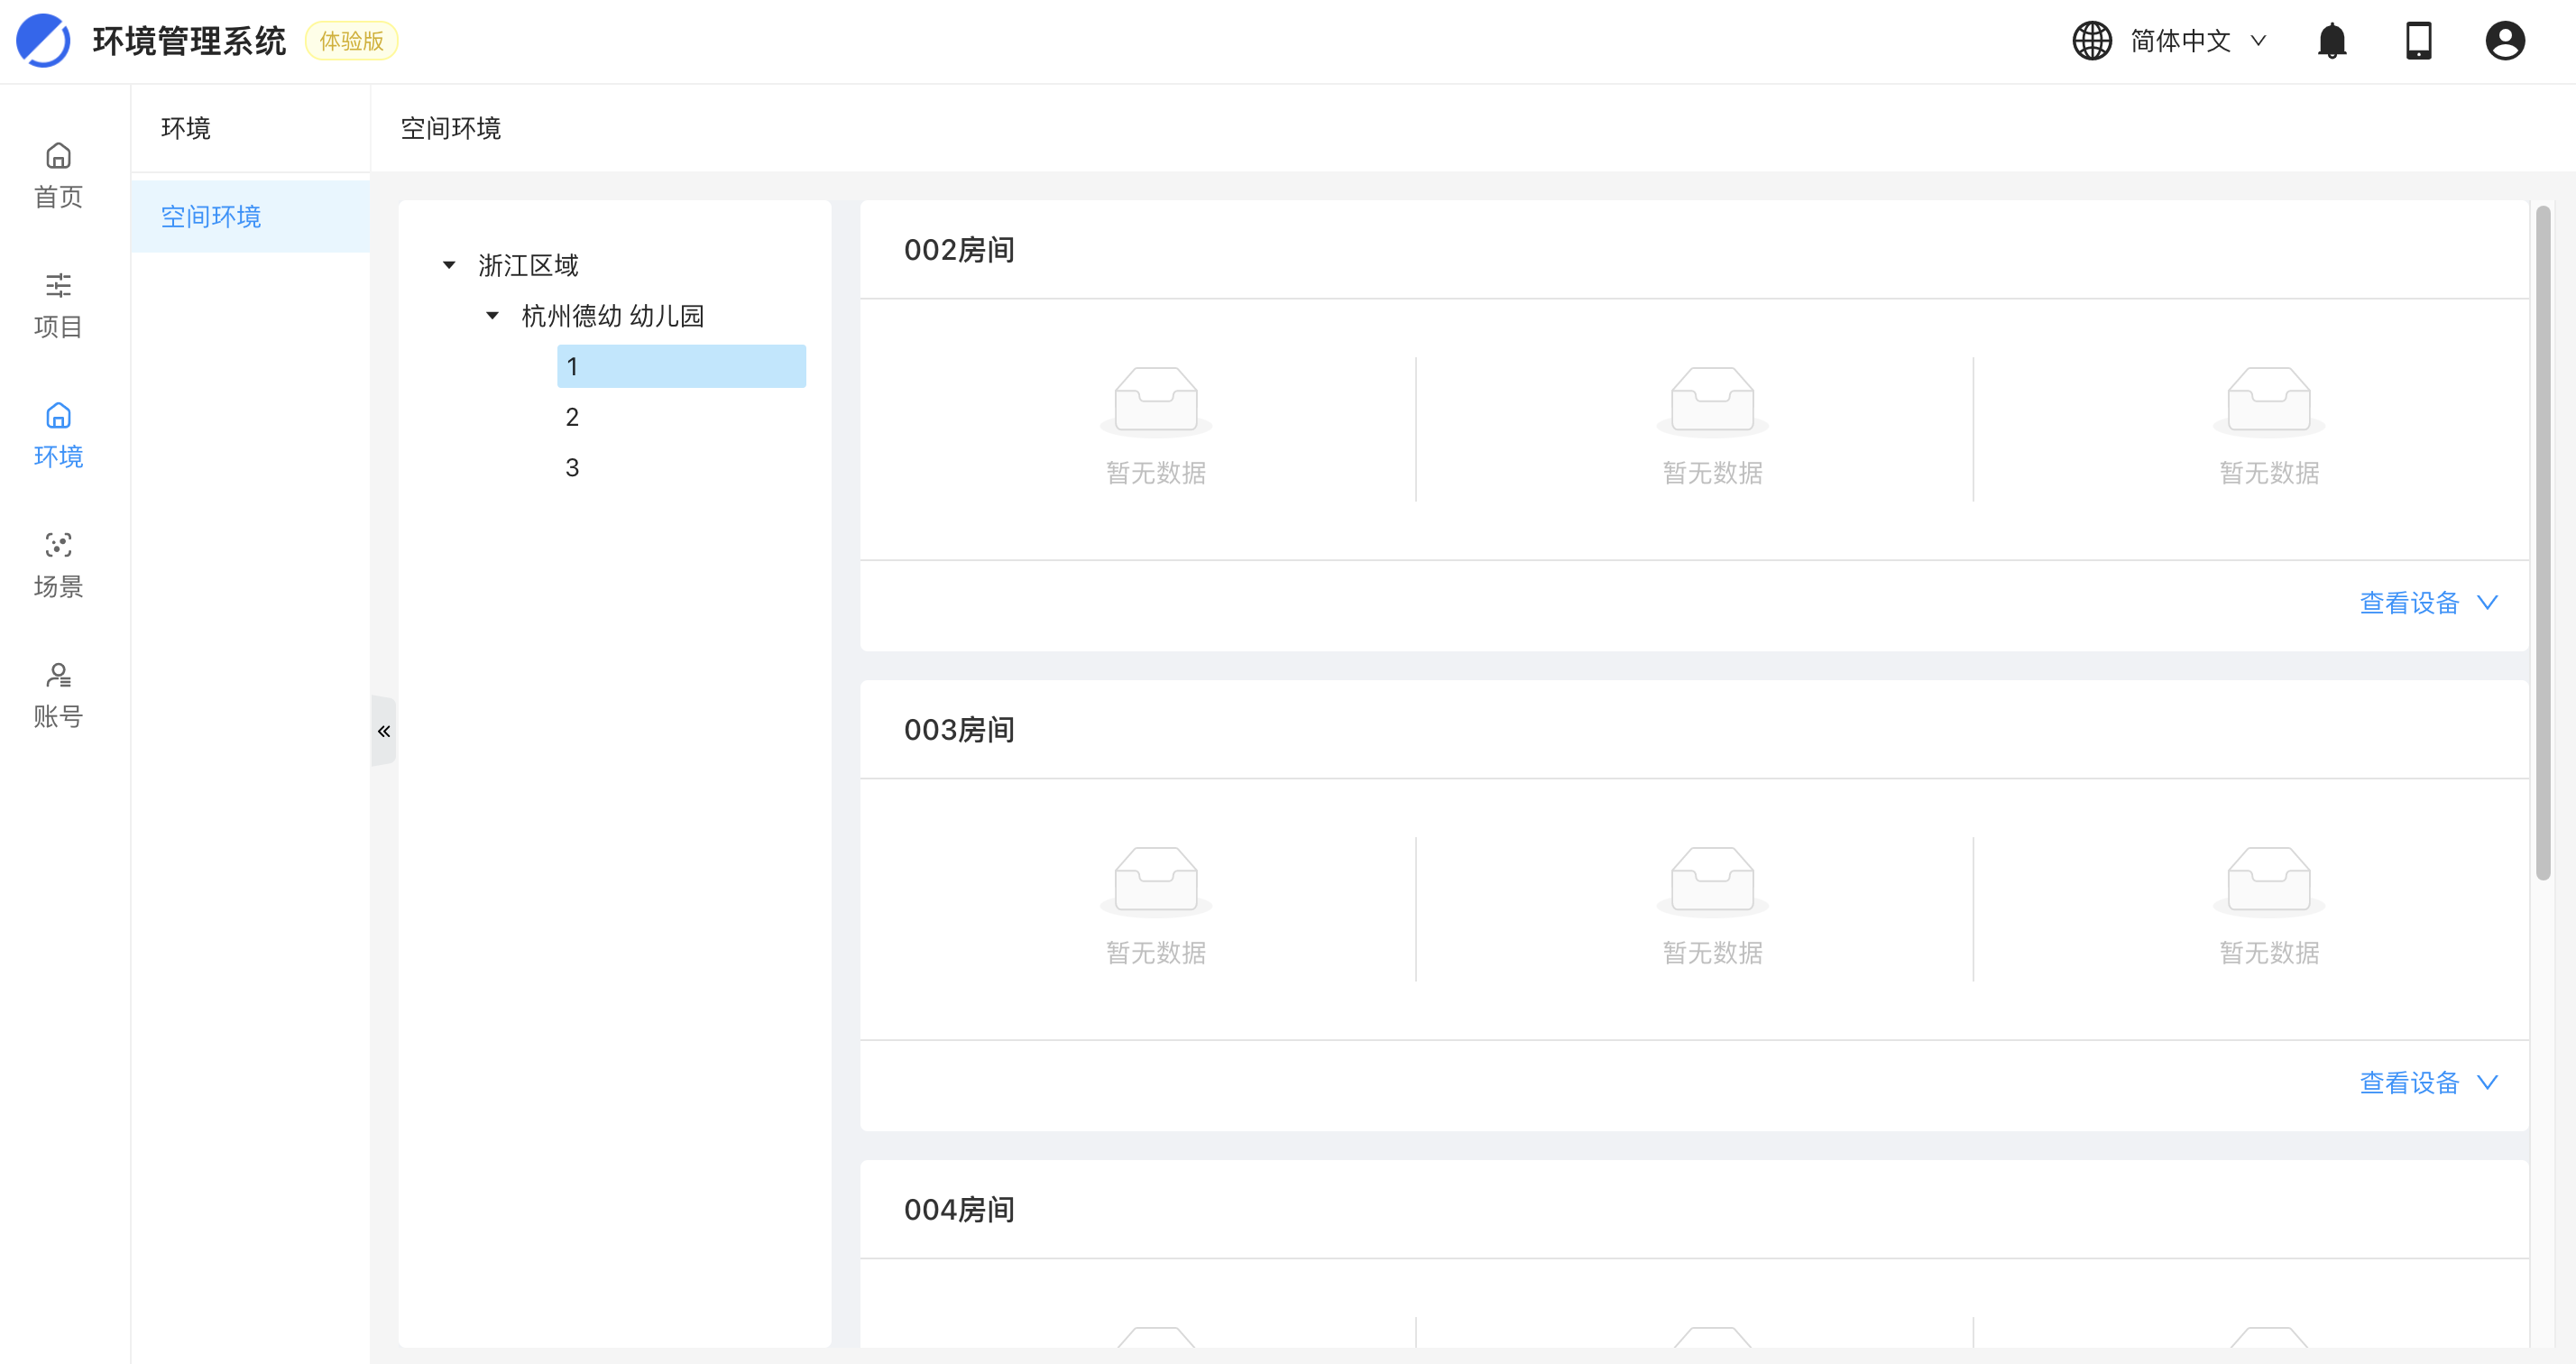Viewport: 2576px width, 1364px height.
Task: Expand 查看设备 under 003房间
Action: pyautogui.click(x=2428, y=1083)
